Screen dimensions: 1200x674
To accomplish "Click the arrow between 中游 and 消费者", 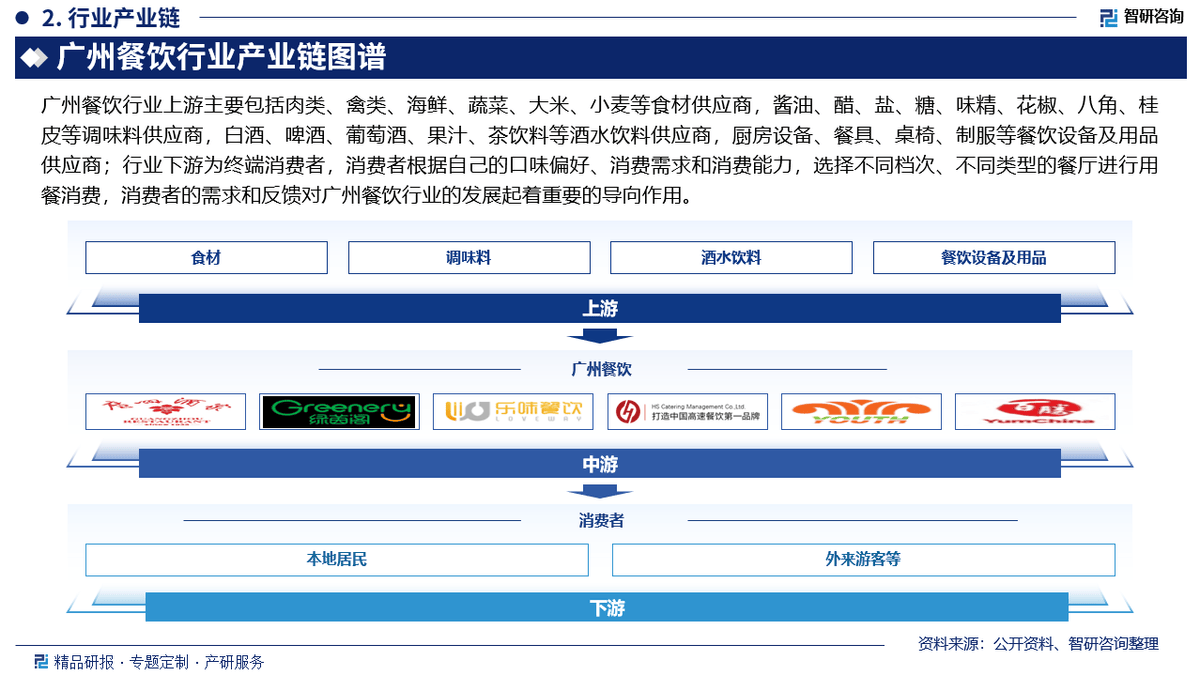I will tap(600, 491).
